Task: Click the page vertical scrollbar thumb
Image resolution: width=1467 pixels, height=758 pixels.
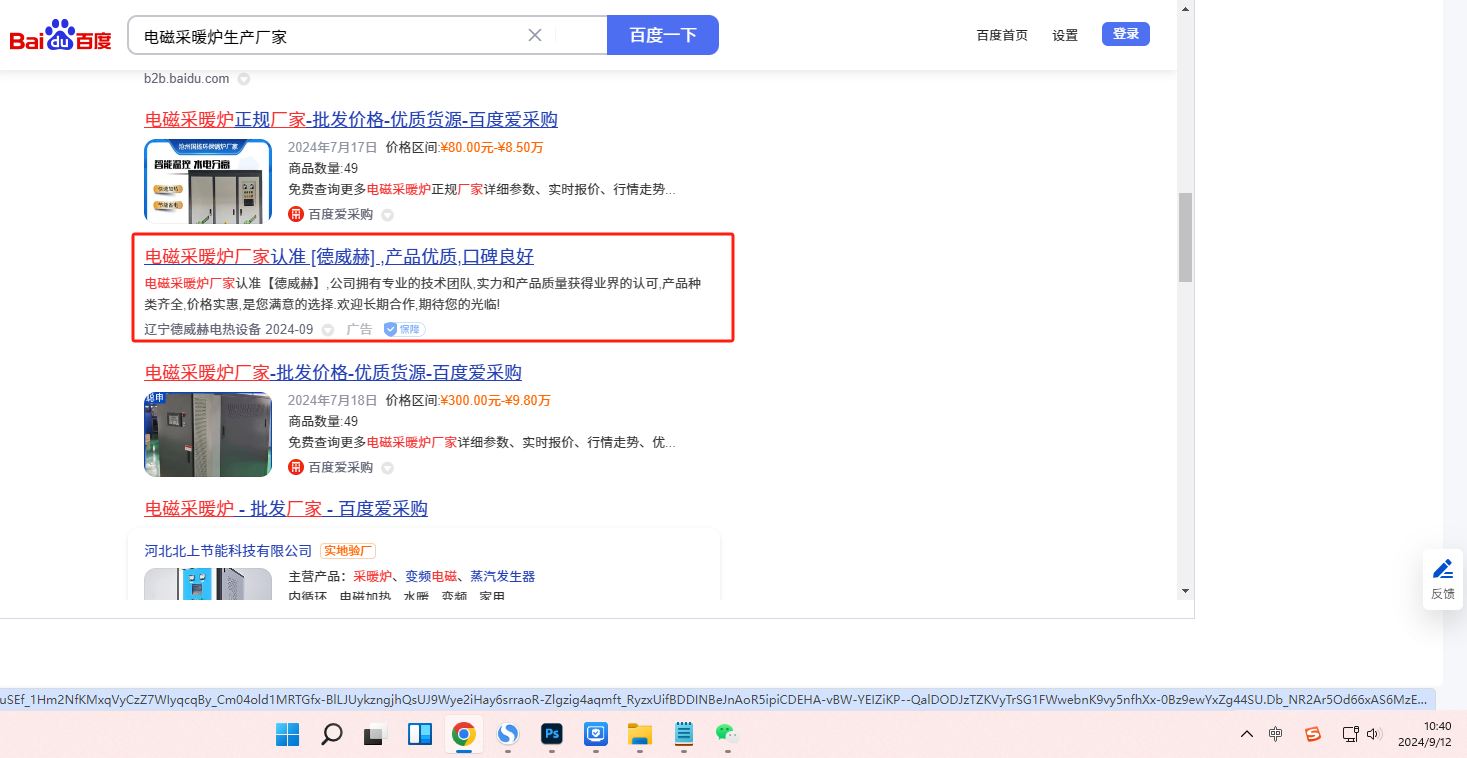Action: point(1185,237)
